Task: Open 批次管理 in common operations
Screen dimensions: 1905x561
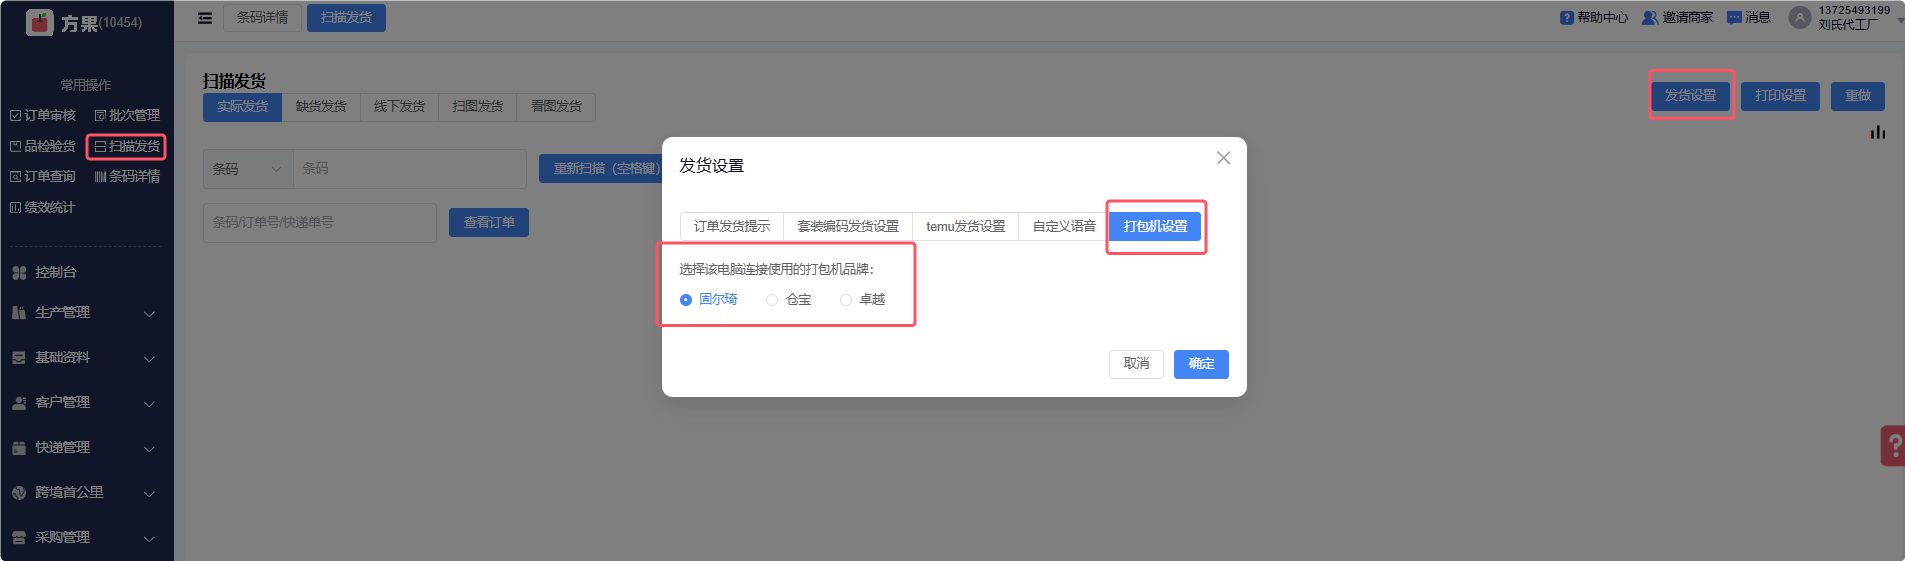Action: point(127,116)
